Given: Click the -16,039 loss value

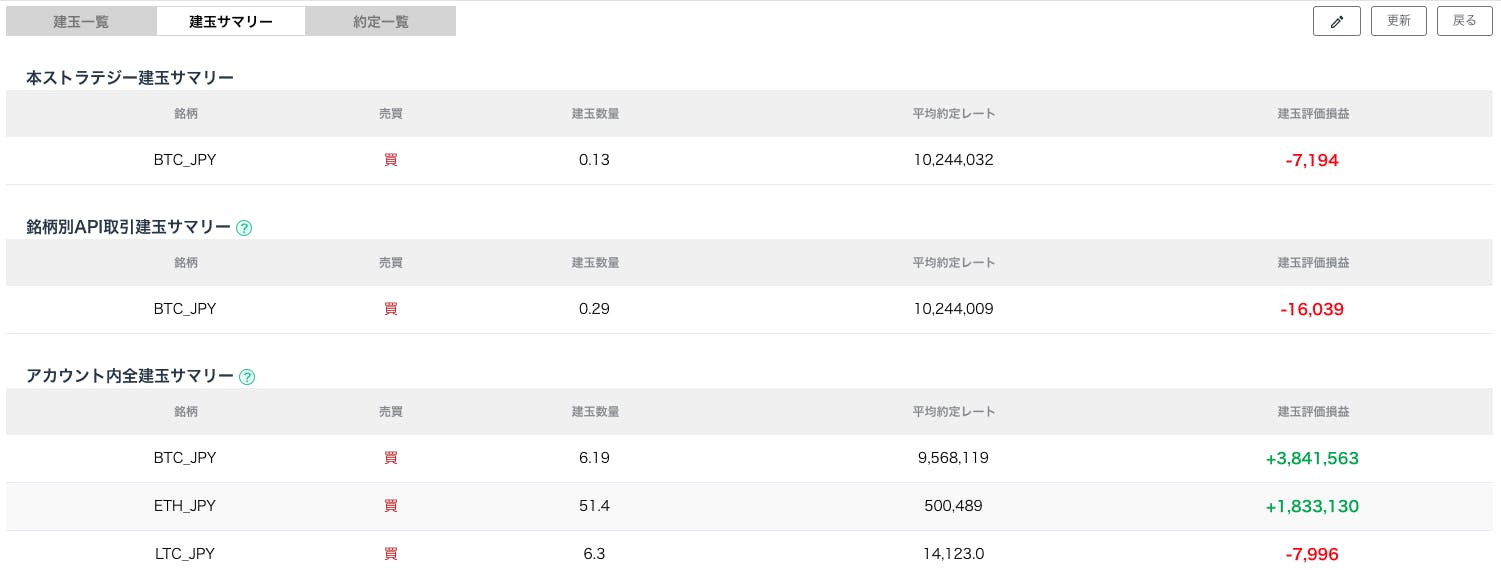Looking at the screenshot, I should point(1312,309).
